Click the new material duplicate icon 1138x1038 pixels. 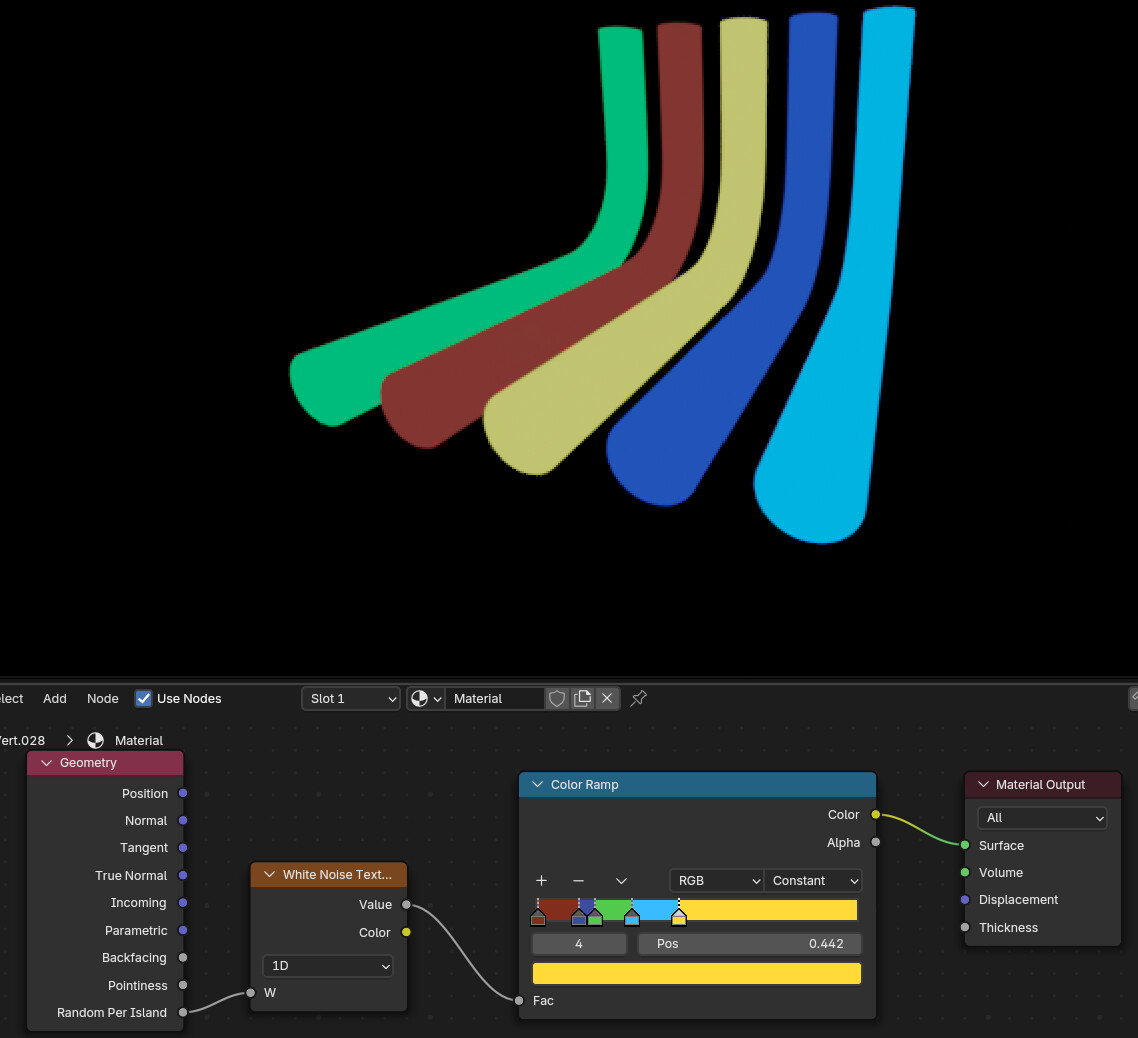[x=582, y=698]
